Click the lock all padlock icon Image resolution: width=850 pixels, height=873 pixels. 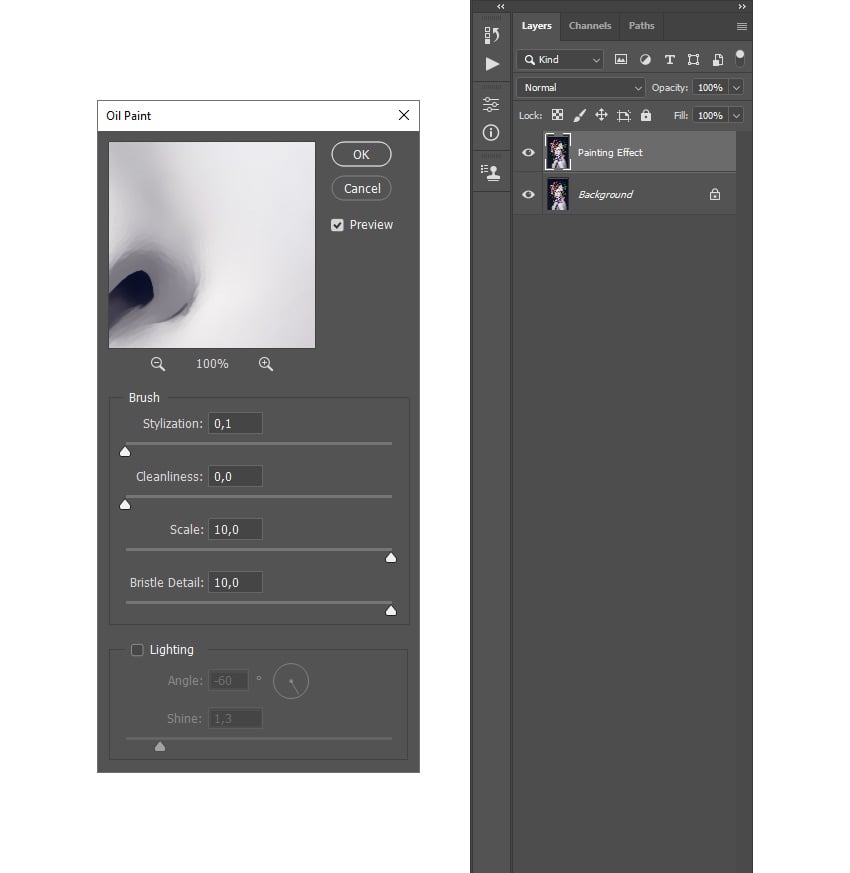[x=646, y=115]
